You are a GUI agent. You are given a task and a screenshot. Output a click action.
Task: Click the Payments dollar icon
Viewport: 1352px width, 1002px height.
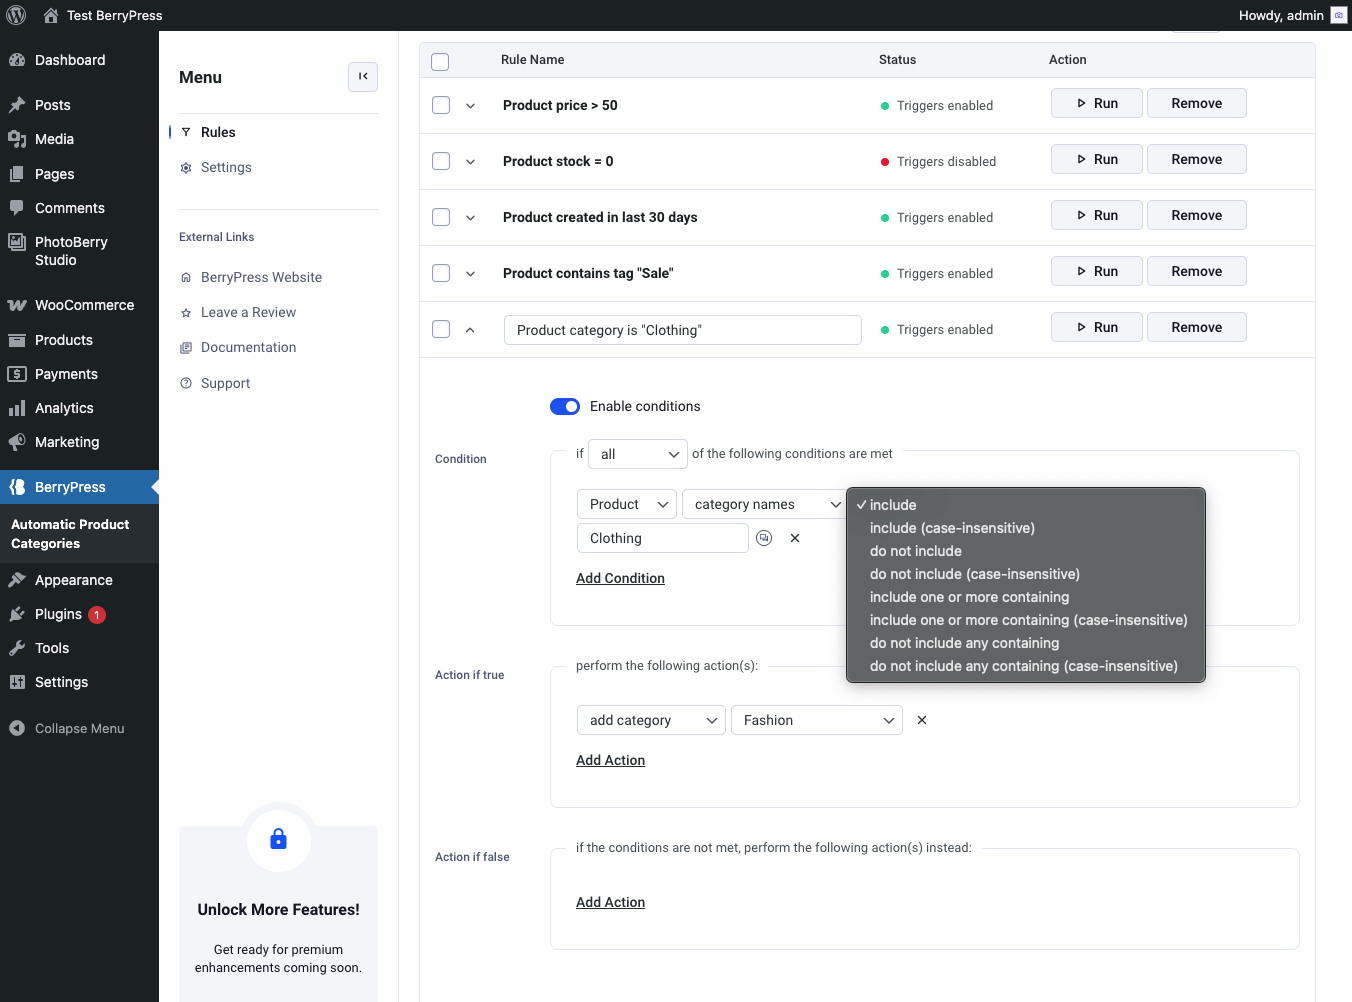[17, 374]
